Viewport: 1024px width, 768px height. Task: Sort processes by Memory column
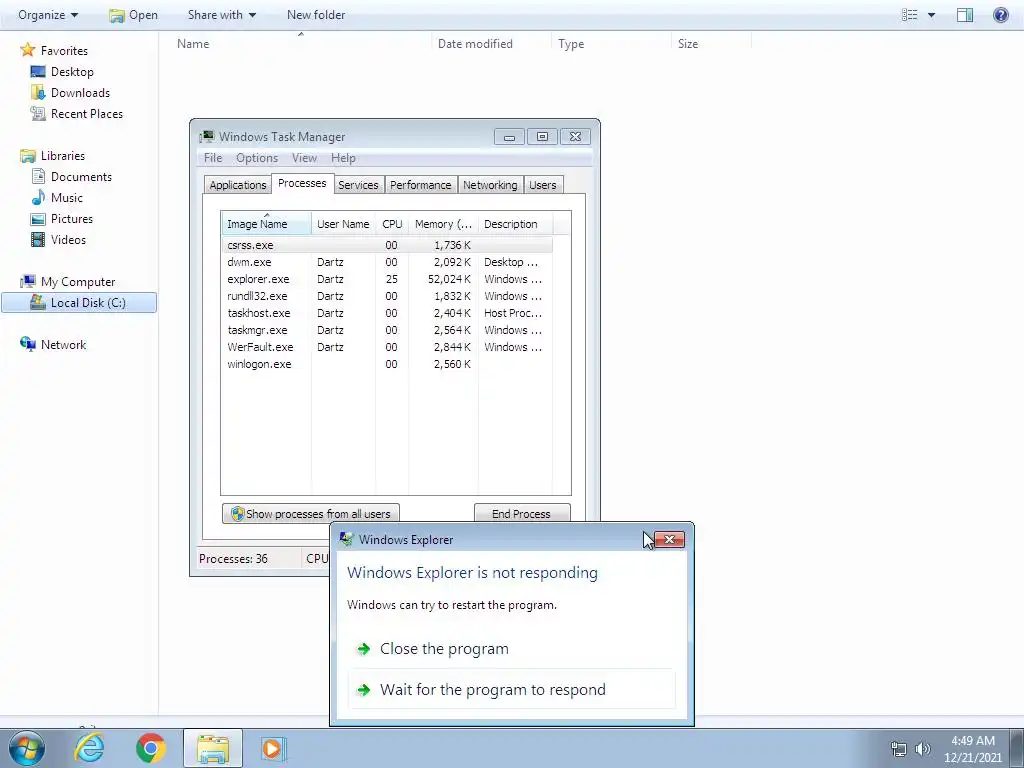pos(443,224)
